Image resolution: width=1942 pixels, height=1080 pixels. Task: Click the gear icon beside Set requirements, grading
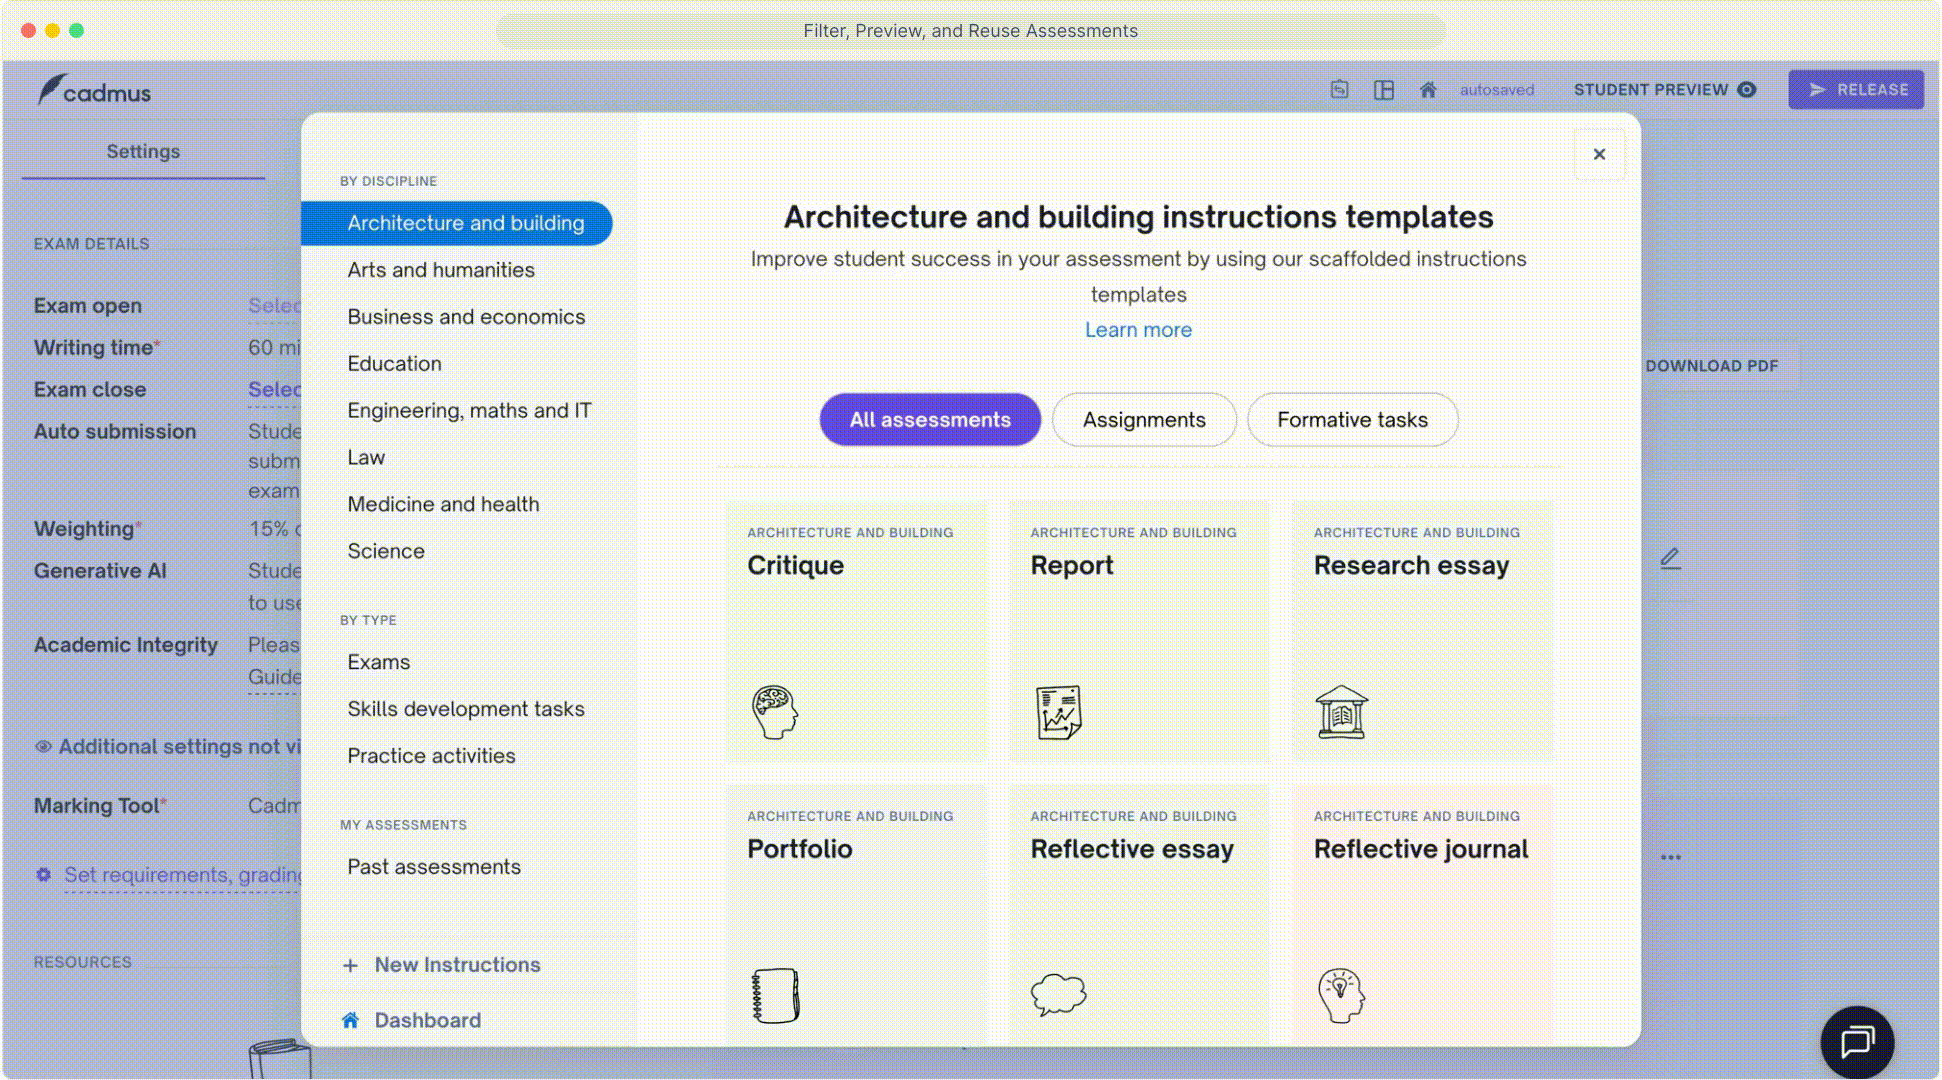click(x=43, y=874)
